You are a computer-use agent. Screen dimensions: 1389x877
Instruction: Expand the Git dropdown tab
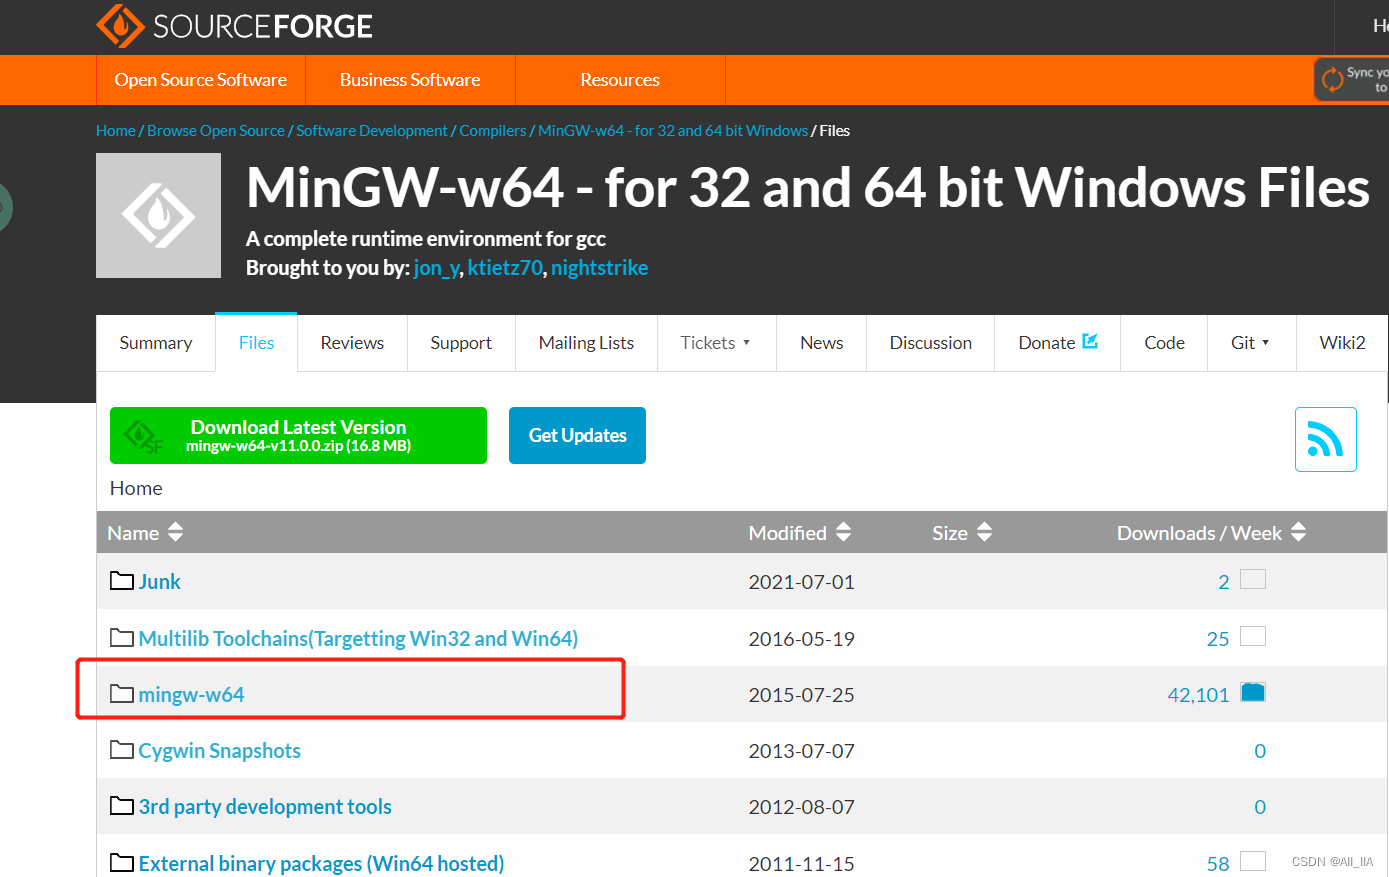click(1251, 343)
